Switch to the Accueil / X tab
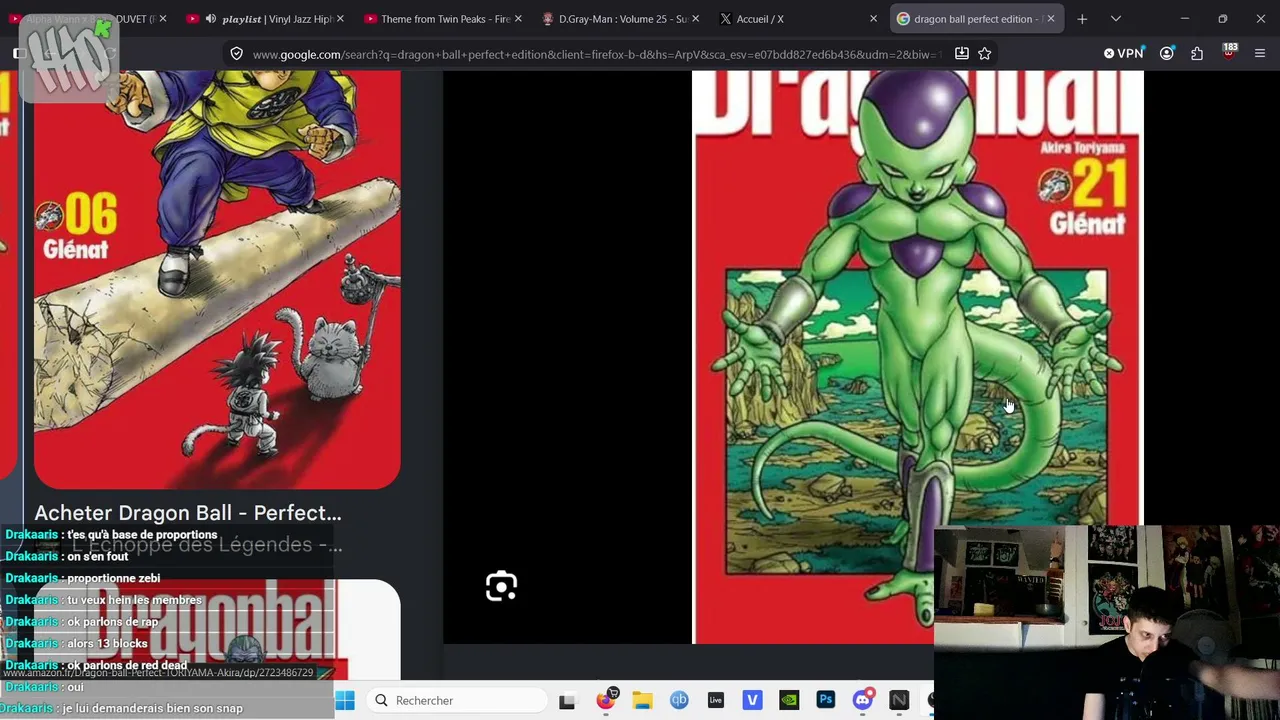The height and width of the screenshot is (720, 1280). 798,19
